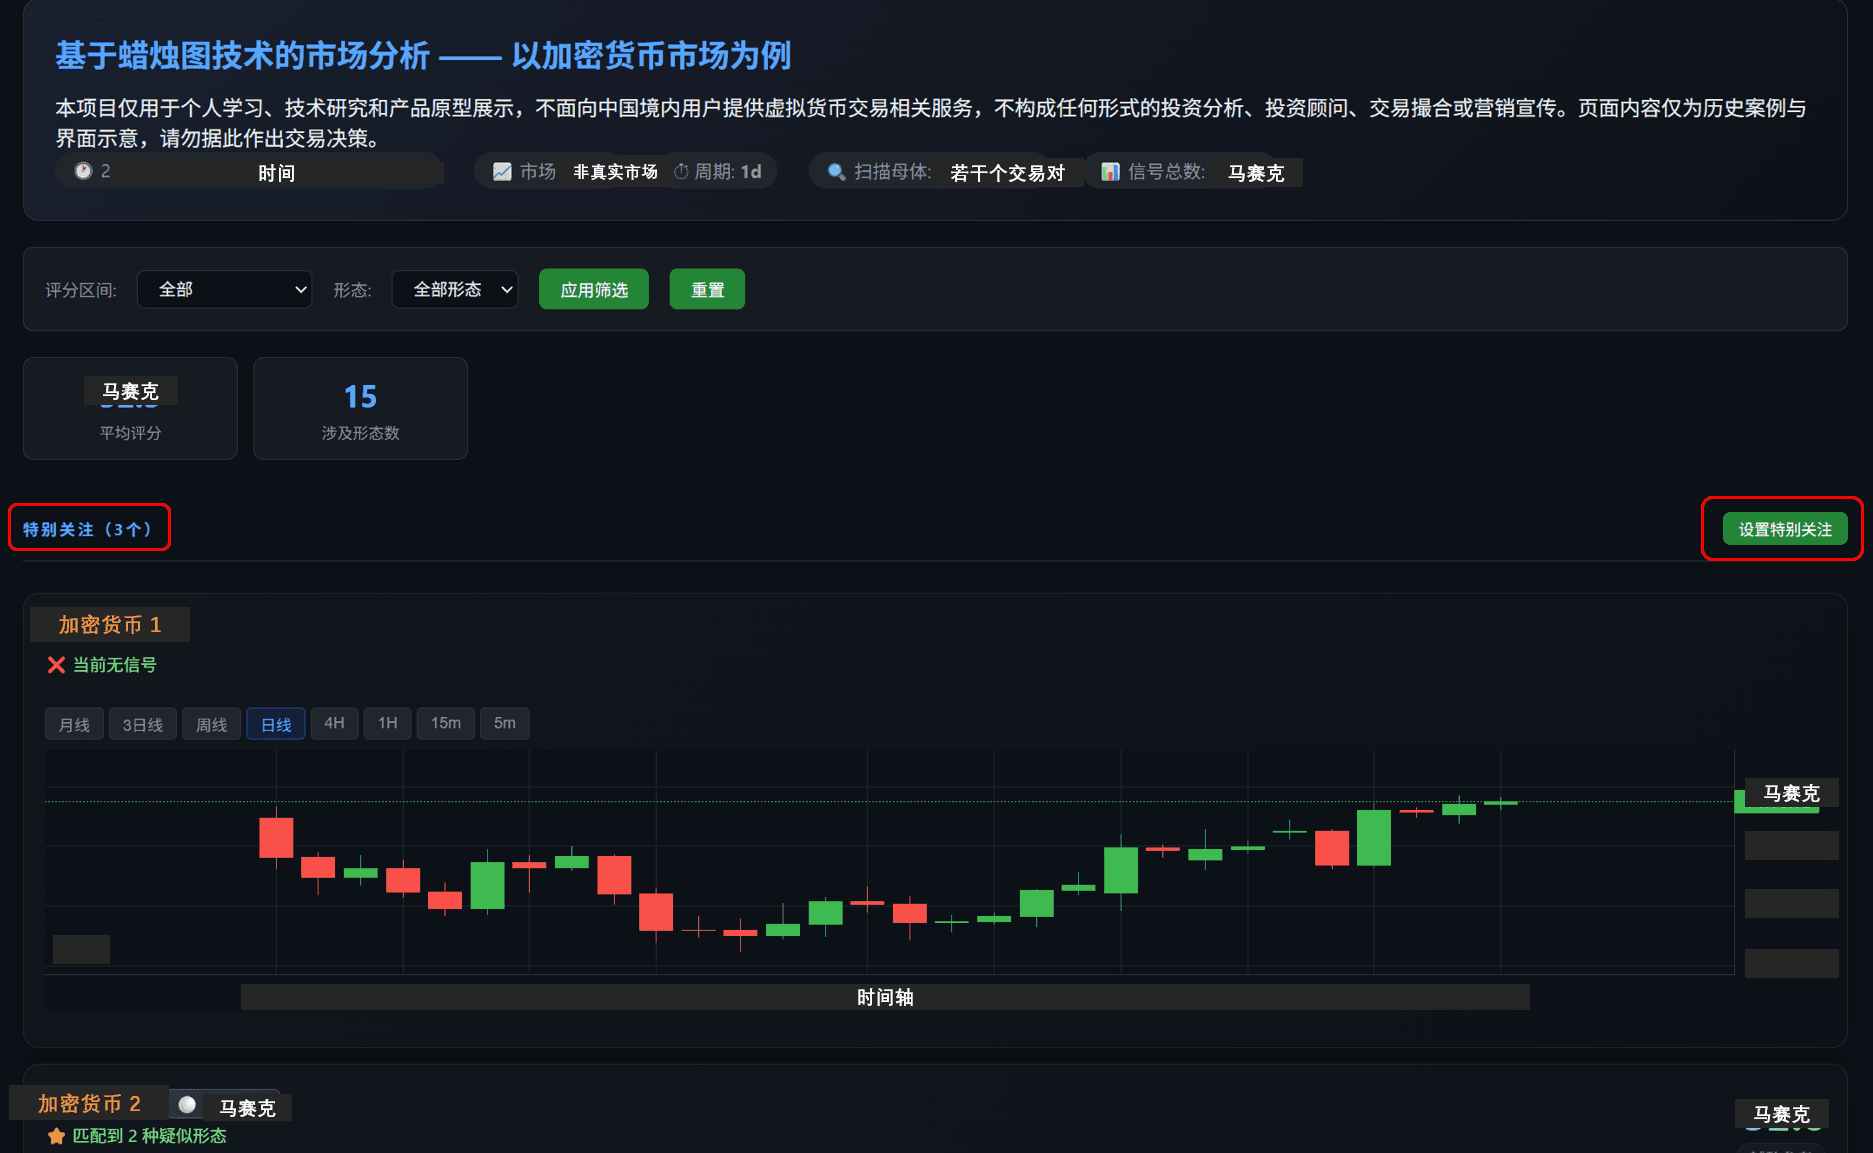This screenshot has width=1873, height=1153.
Task: Select the 3日线 timeframe tab
Action: 142,724
